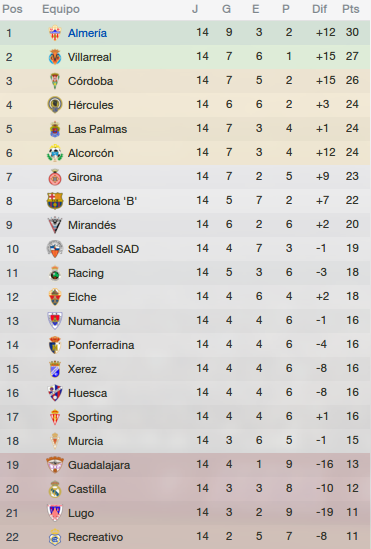Click the Pos column header
This screenshot has height=549, width=371.
coord(12,9)
